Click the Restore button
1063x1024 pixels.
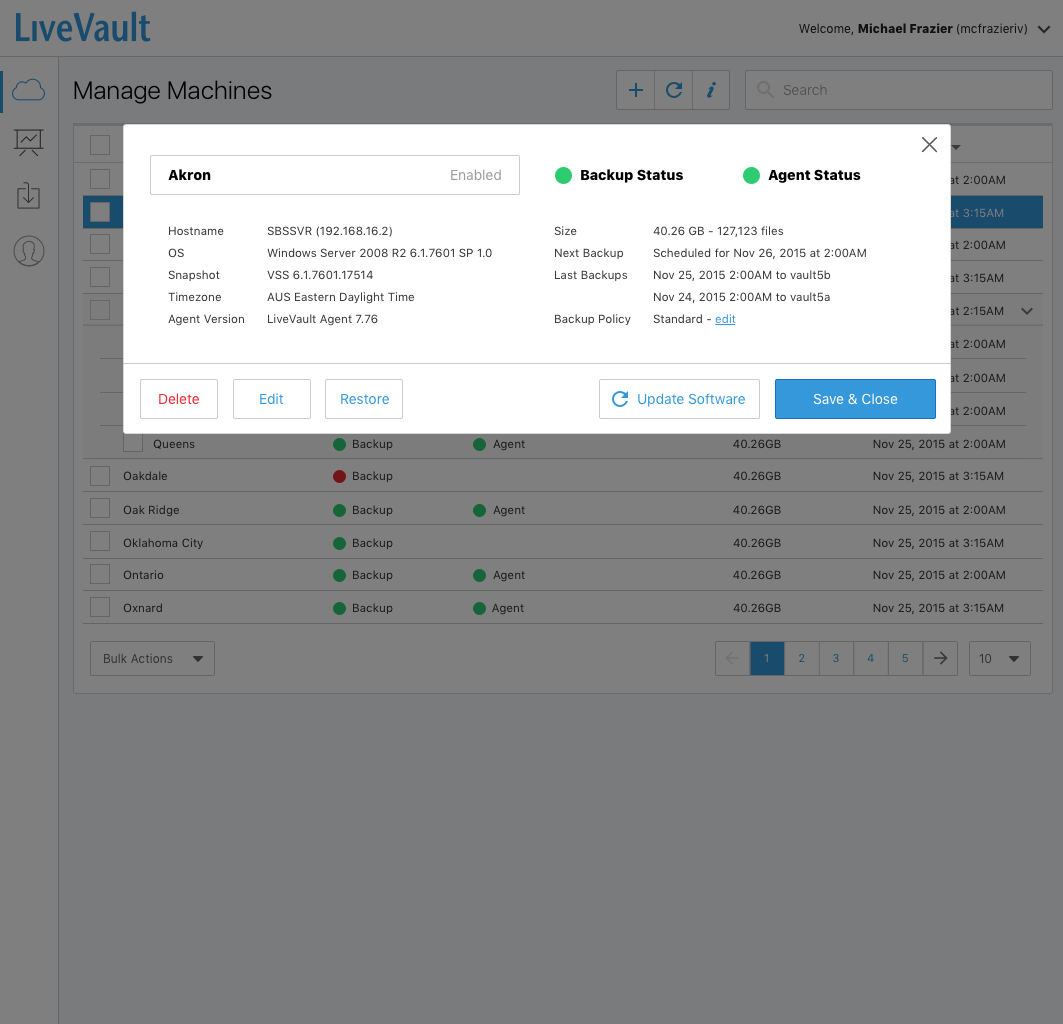pos(364,399)
